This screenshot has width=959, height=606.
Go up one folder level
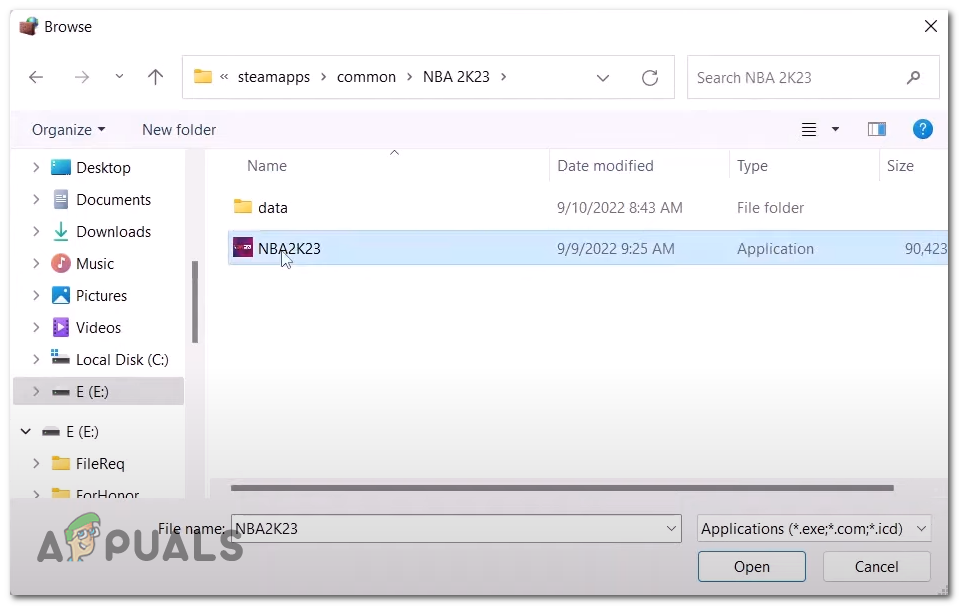click(155, 77)
